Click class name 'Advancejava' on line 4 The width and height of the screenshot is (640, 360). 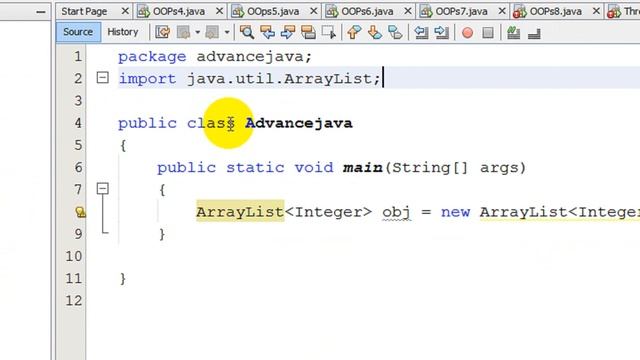[x=299, y=123]
